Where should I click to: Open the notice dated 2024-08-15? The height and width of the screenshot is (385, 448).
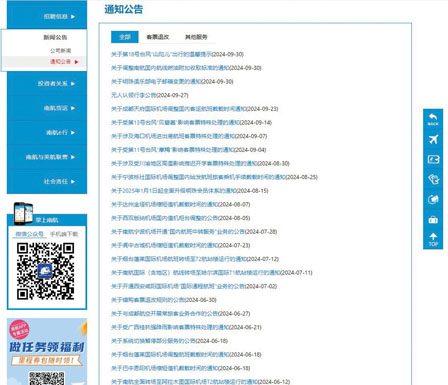(x=190, y=191)
